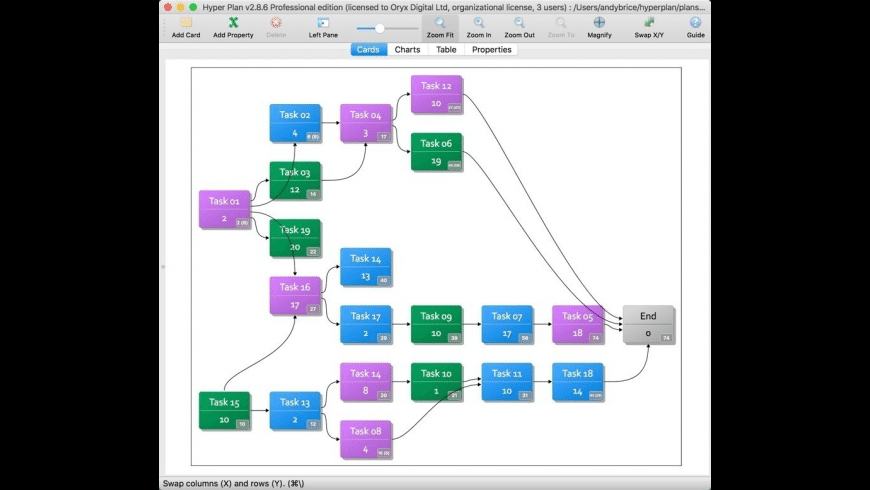
Task: Select the purple Task 05 card
Action: pos(578,325)
